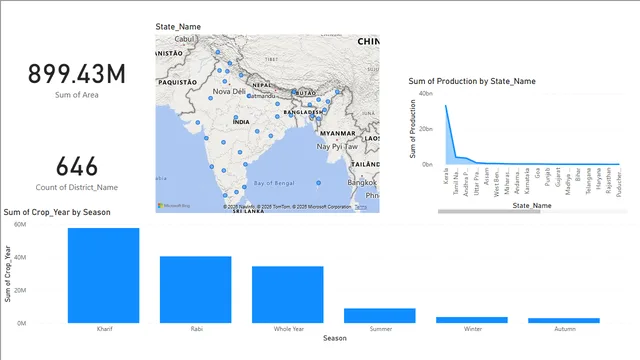Click the Sum of Crop_Year by Season title

pos(57,212)
